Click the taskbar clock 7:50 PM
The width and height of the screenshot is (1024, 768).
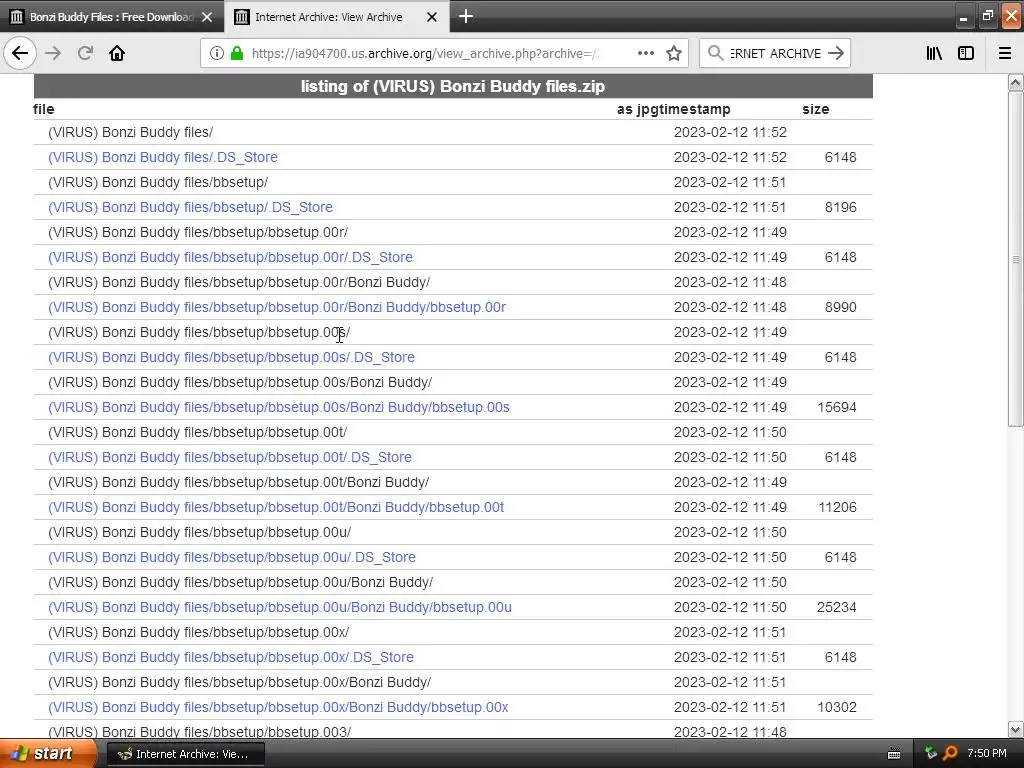click(987, 754)
